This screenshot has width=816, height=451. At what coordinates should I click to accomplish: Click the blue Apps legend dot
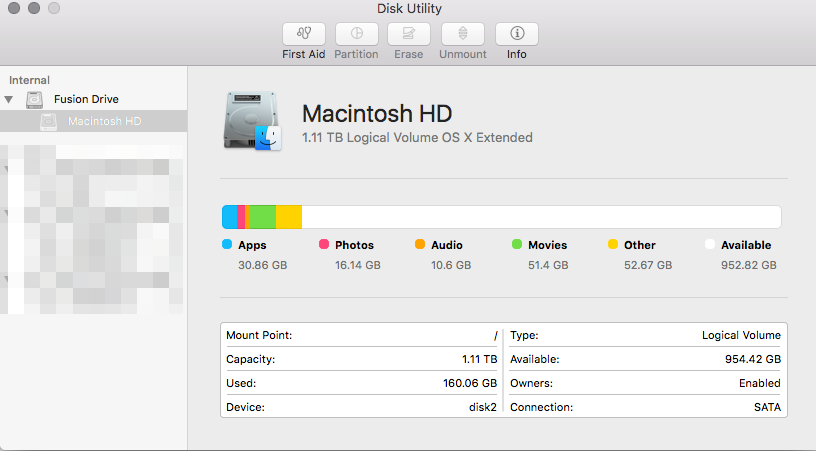pos(227,244)
